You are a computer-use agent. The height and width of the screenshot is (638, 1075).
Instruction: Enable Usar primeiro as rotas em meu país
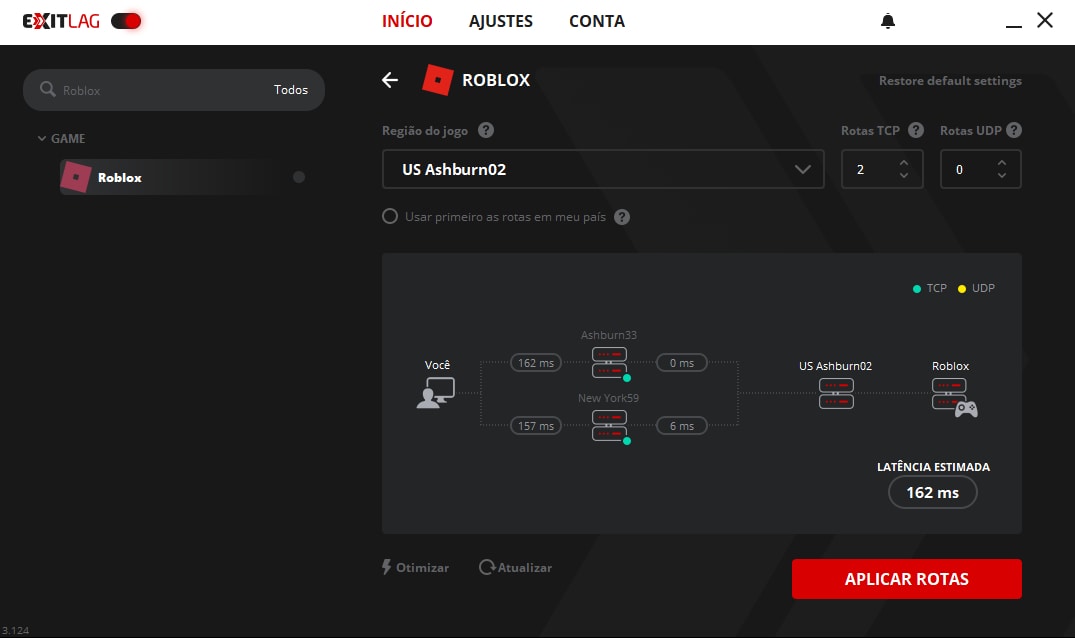[x=390, y=217]
